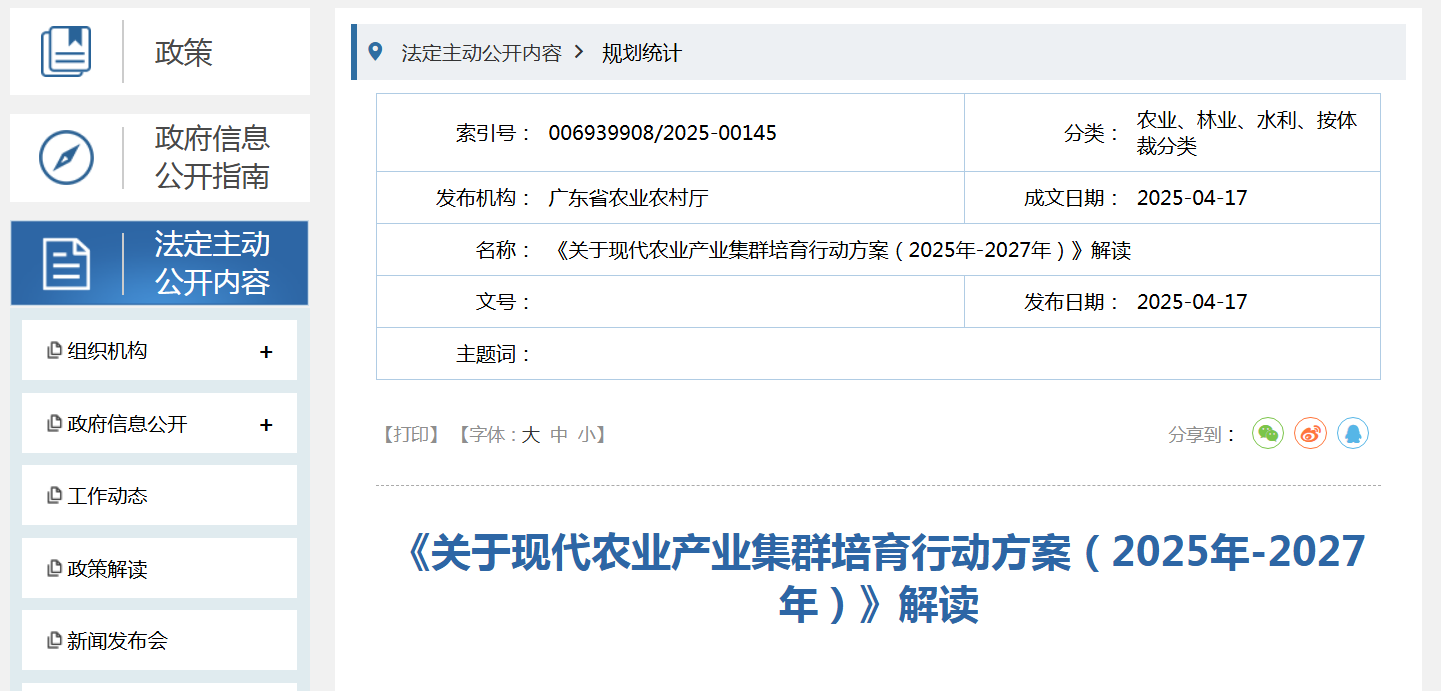Expand the 政府信息公开 plus sign
The image size is (1441, 691).
click(x=266, y=425)
